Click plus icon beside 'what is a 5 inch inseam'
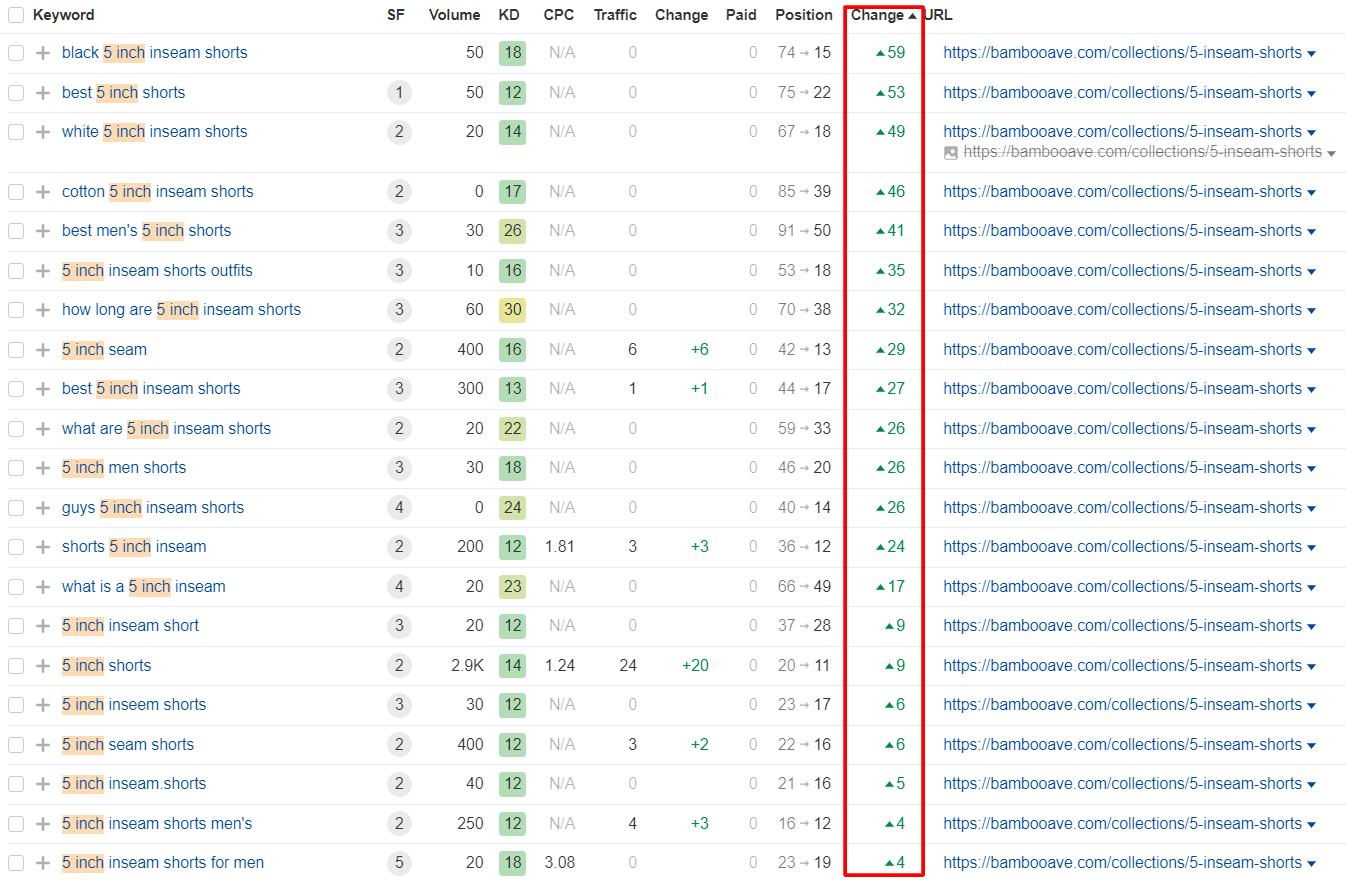1346x883 pixels. 42,587
